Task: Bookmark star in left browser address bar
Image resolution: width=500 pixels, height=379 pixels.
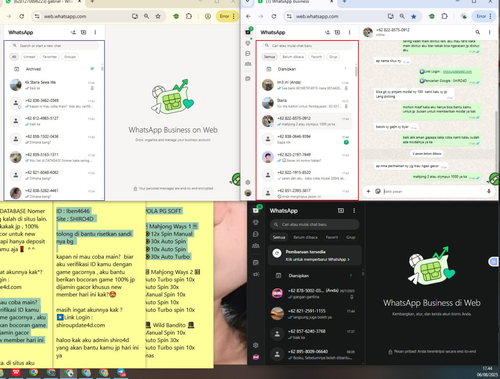Action: click(x=158, y=16)
